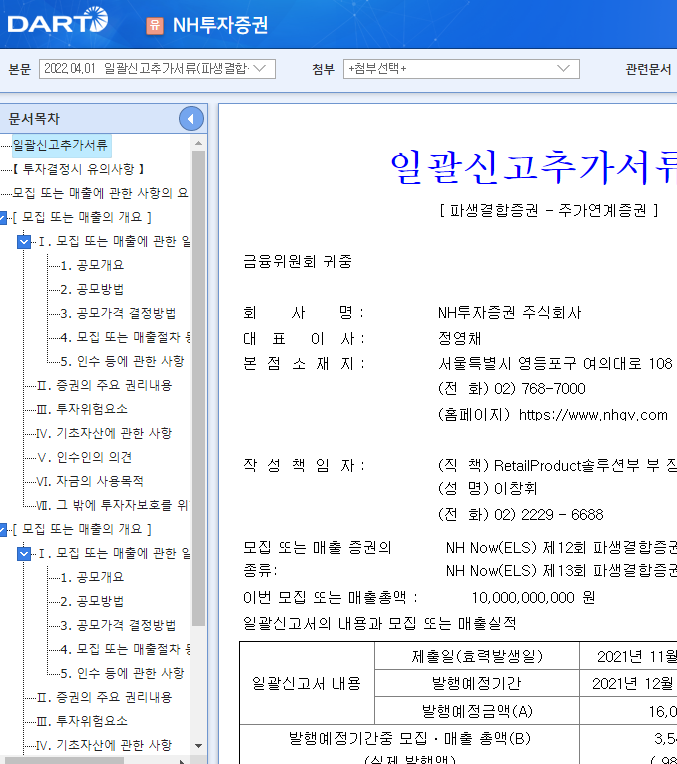The image size is (677, 764).
Task: Open Ⅴ. 인수인의 의견 entry
Action: [x=85, y=457]
